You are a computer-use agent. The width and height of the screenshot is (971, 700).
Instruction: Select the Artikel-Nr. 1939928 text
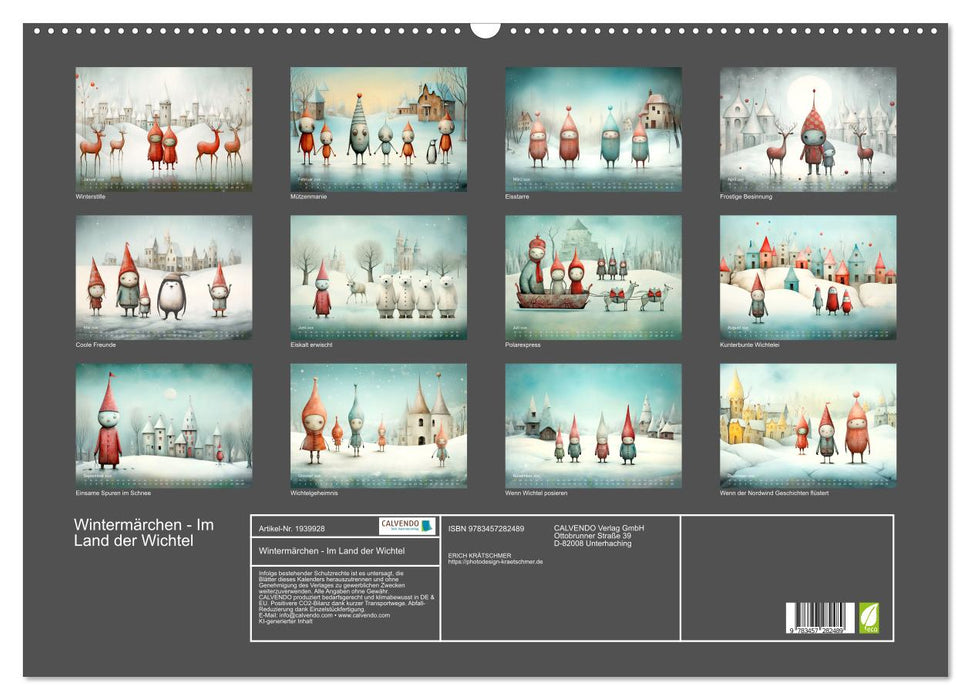tap(292, 529)
